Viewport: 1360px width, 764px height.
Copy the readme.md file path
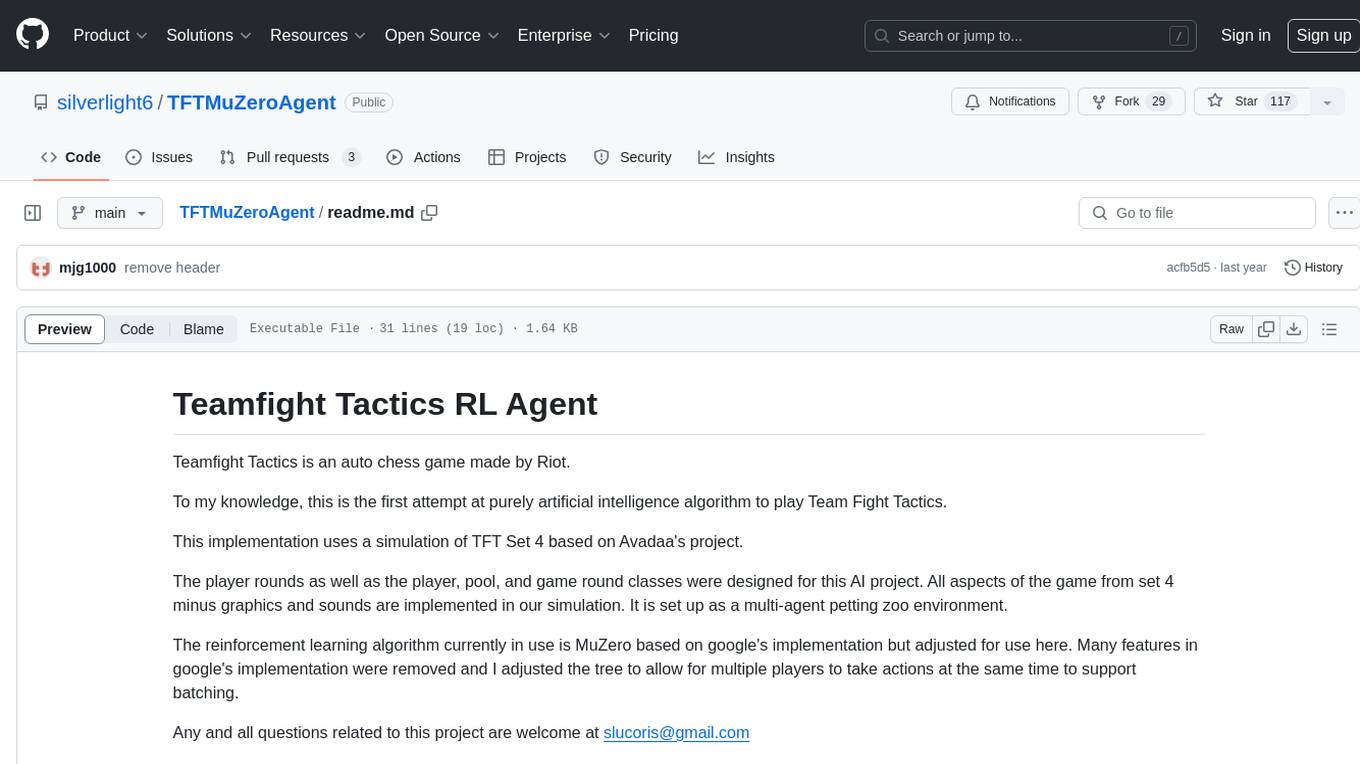point(430,212)
